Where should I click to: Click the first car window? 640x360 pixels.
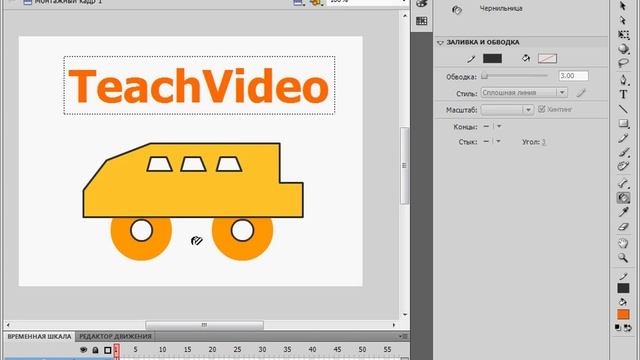tap(160, 164)
